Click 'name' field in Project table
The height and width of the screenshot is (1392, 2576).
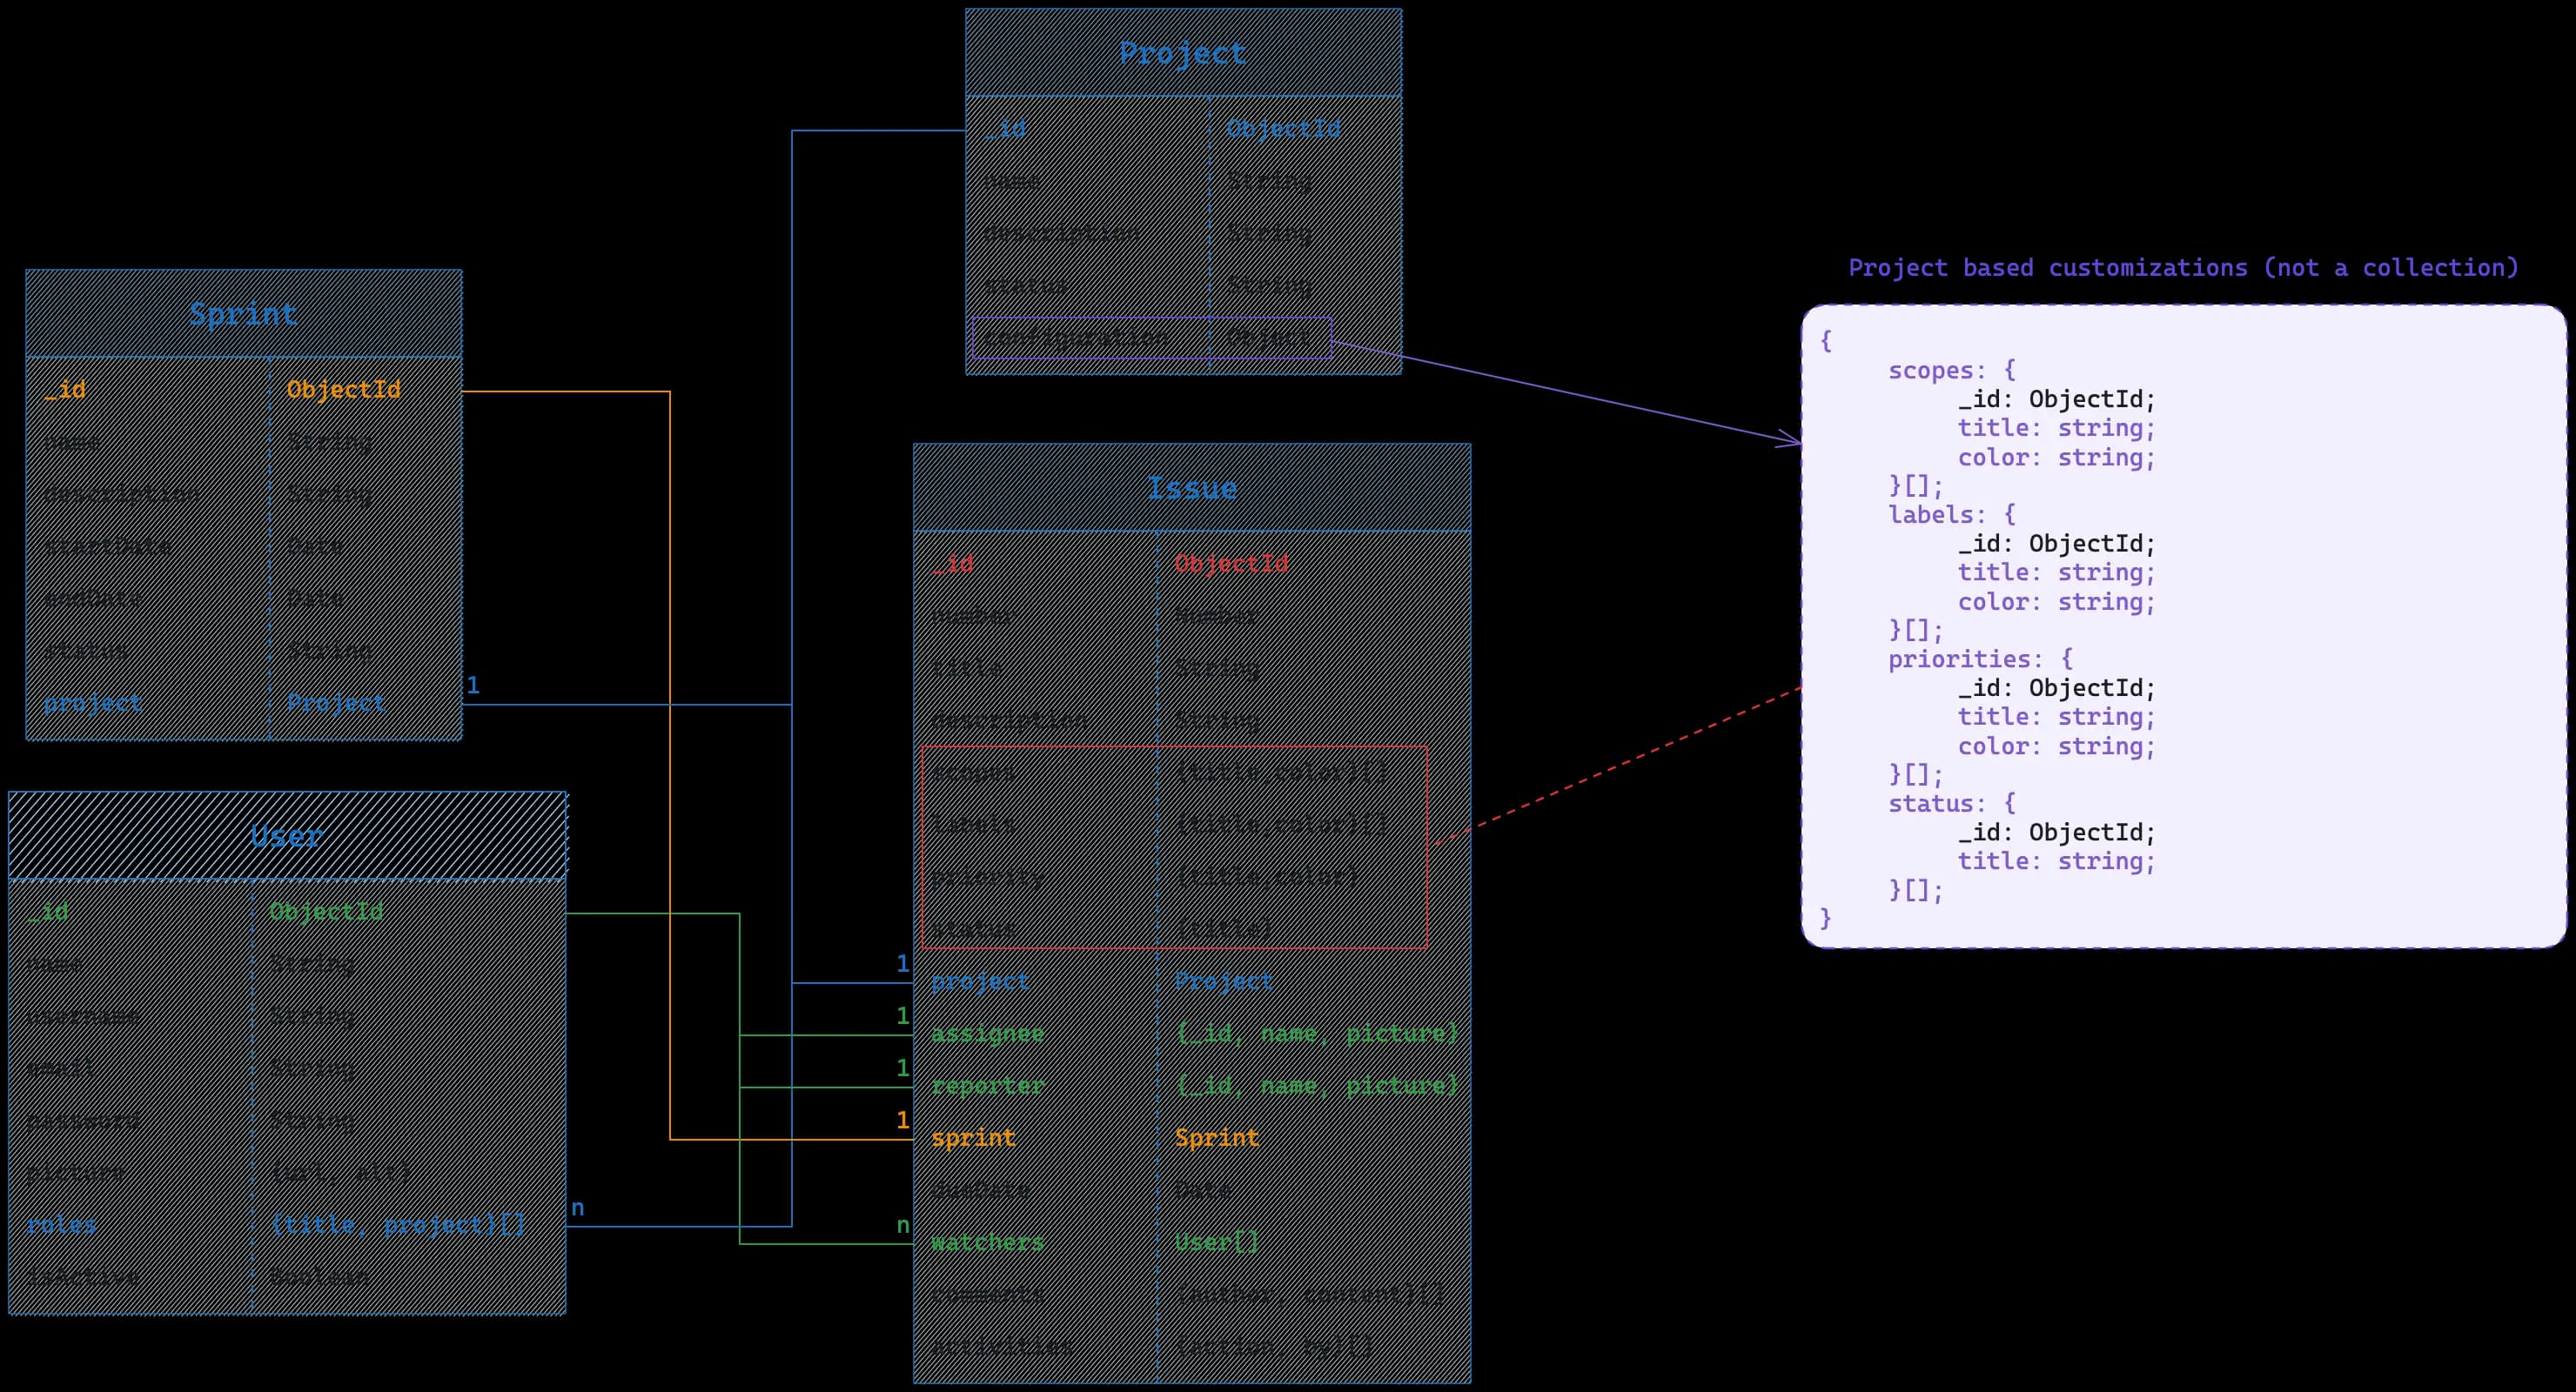tap(1012, 181)
